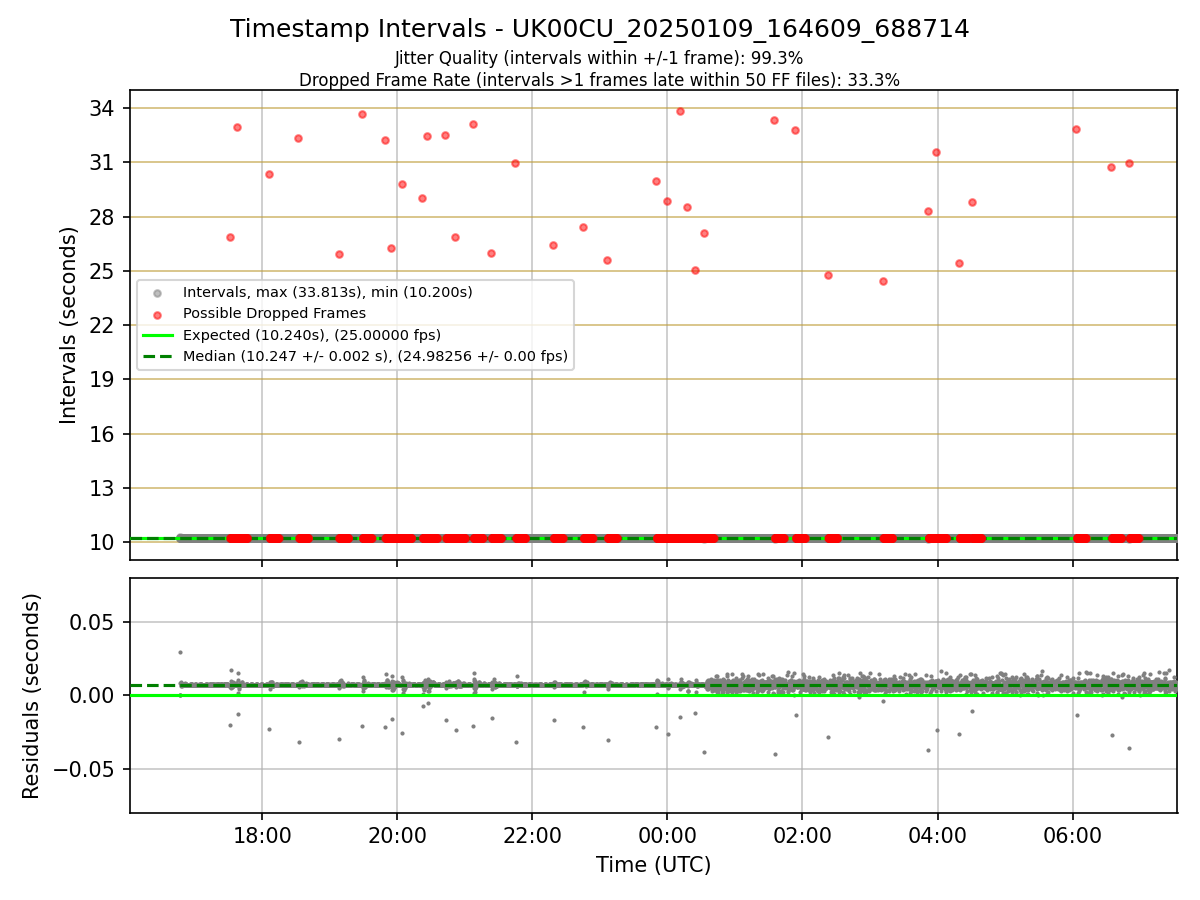The height and width of the screenshot is (900, 1200).
Task: Click the first gray residual point near 0.03
Action: point(180,652)
